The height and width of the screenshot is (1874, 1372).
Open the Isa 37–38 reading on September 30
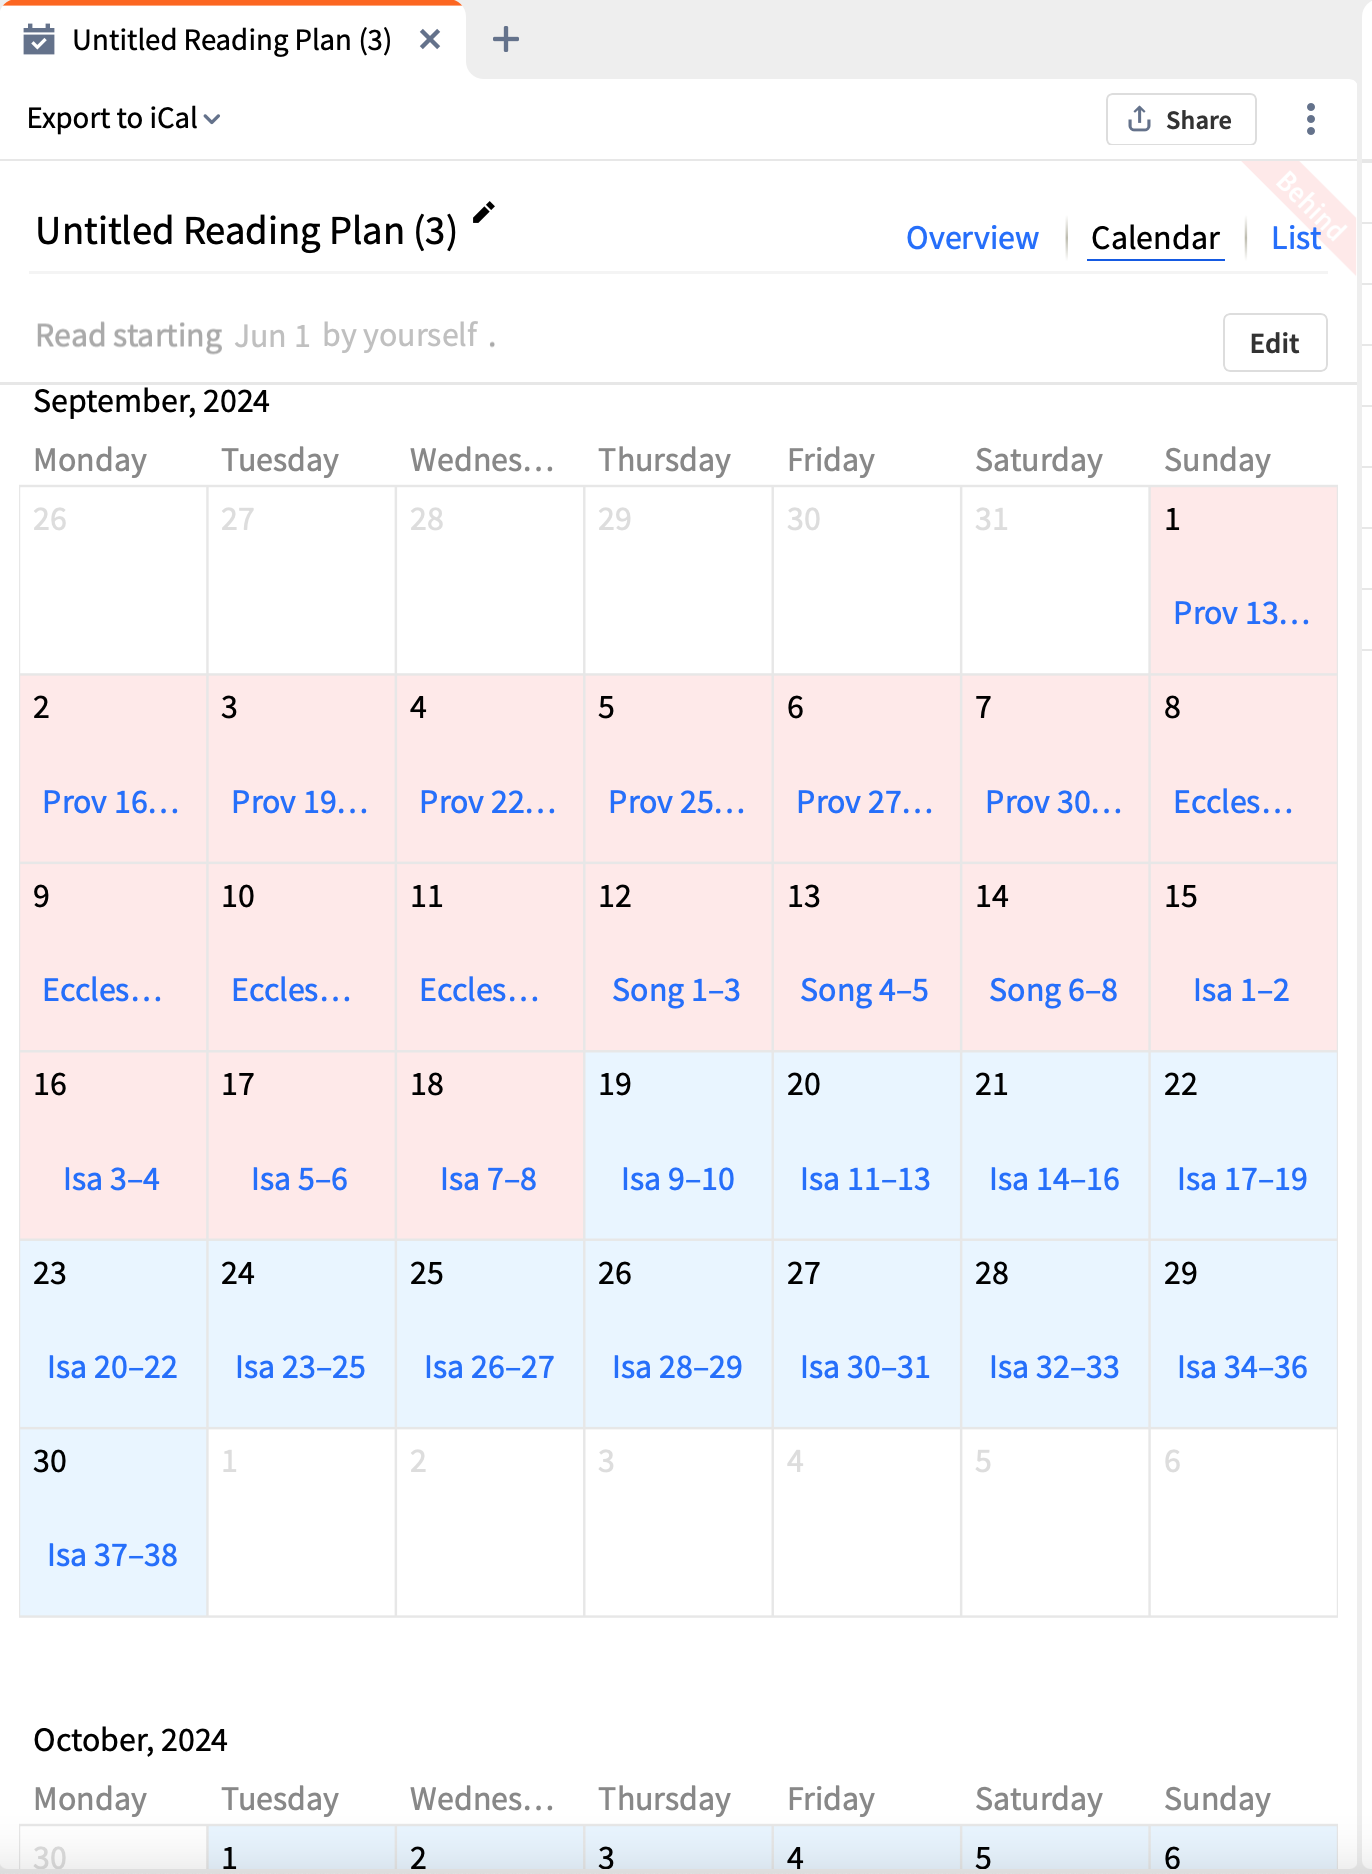[111, 1555]
